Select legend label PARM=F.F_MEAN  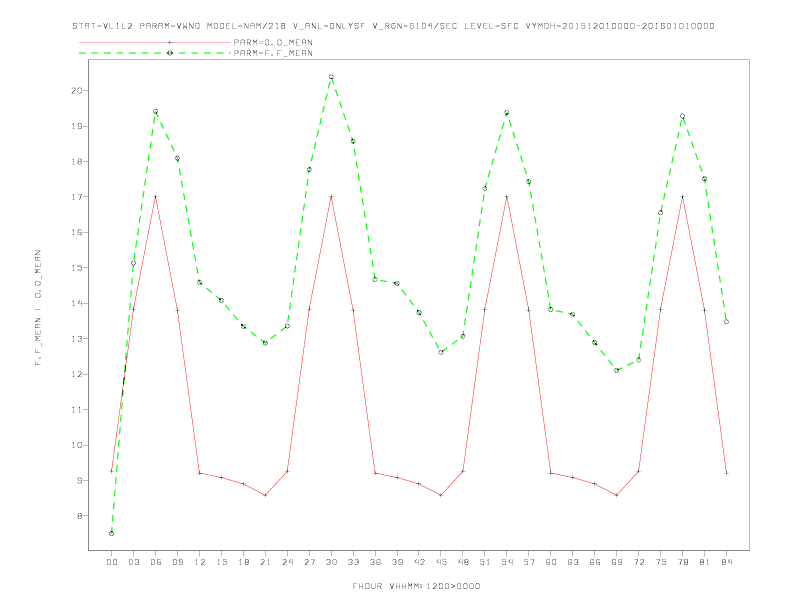pos(273,53)
